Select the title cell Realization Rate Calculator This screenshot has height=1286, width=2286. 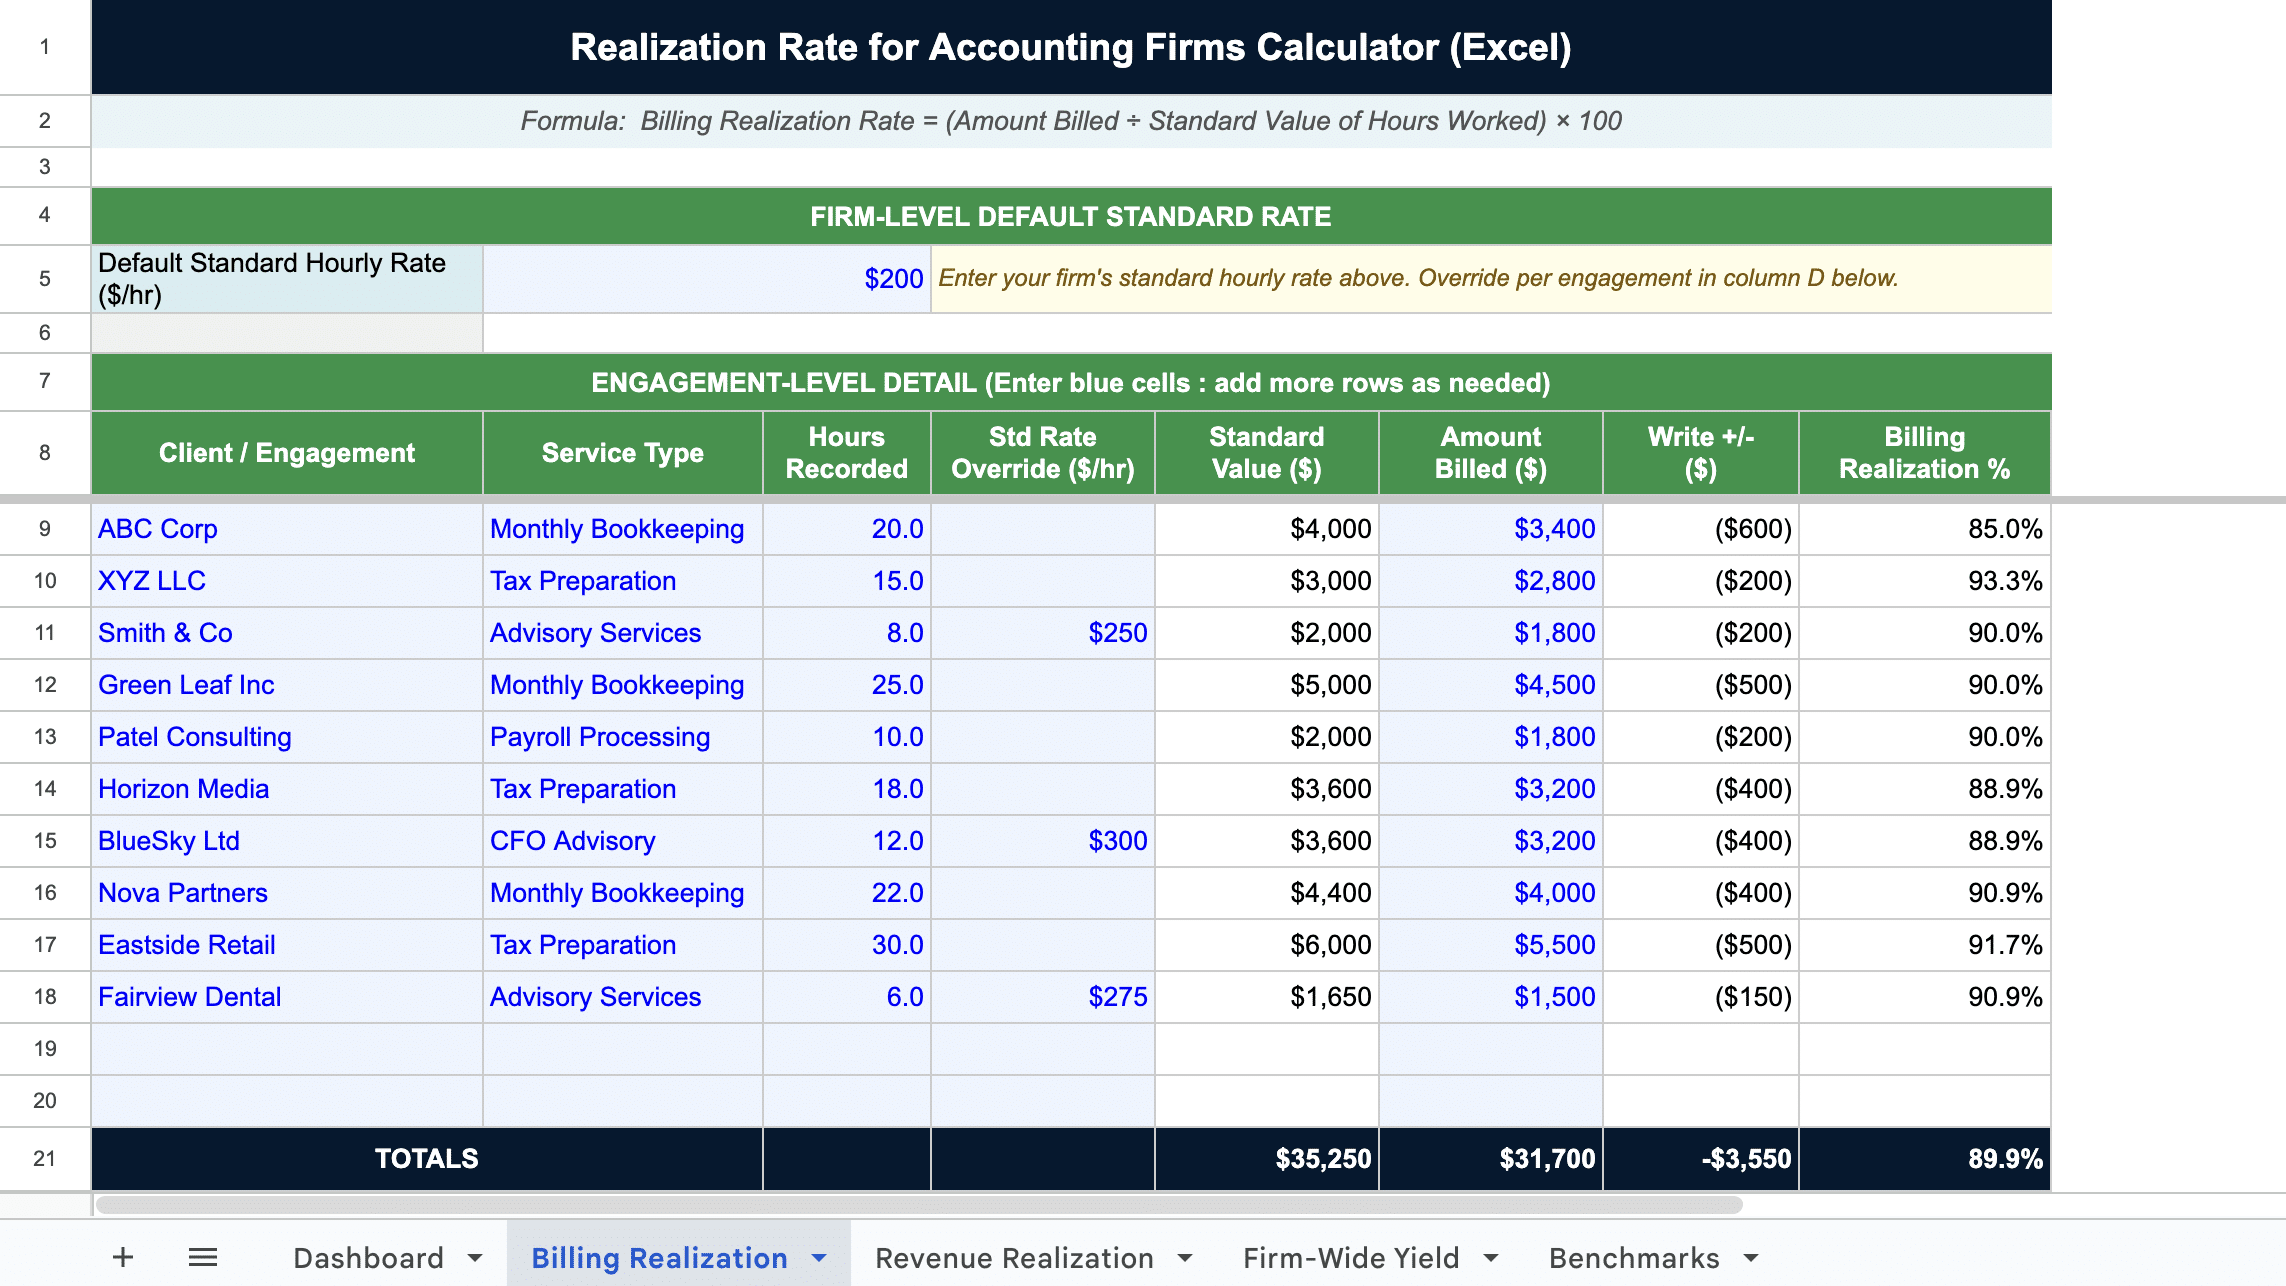tap(1071, 47)
